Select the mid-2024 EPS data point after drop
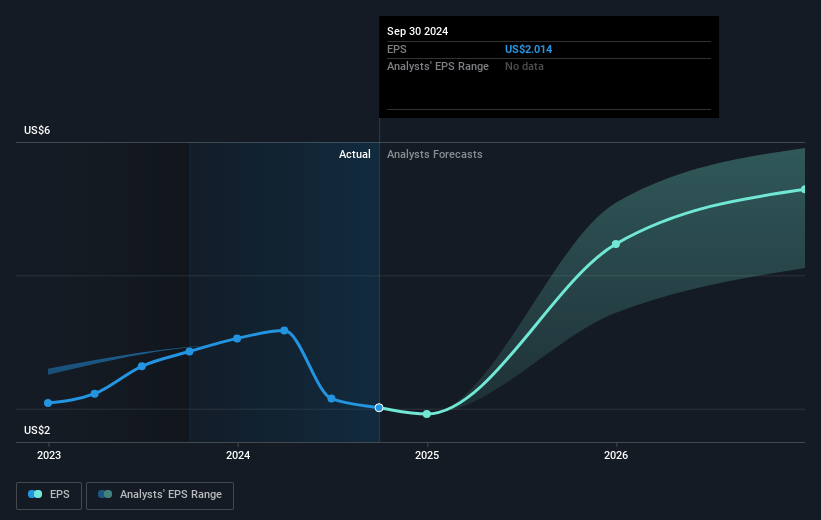The width and height of the screenshot is (821, 520). click(331, 399)
